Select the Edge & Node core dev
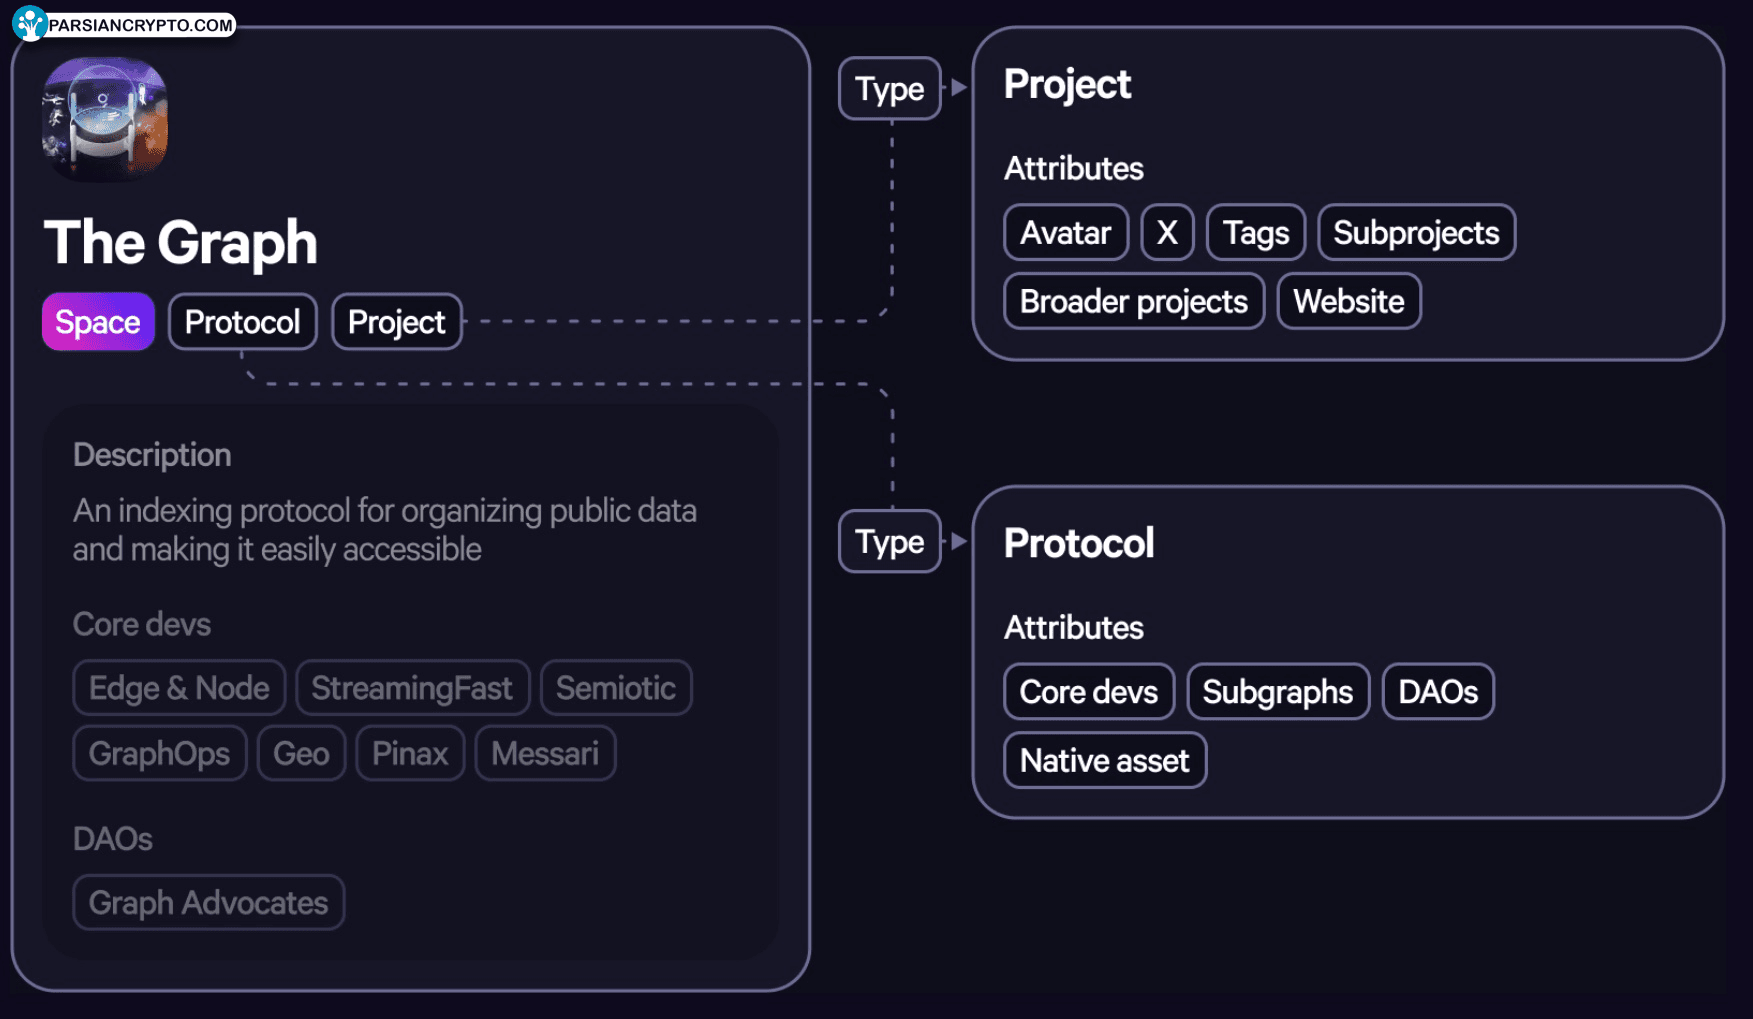The image size is (1753, 1019). pyautogui.click(x=179, y=688)
